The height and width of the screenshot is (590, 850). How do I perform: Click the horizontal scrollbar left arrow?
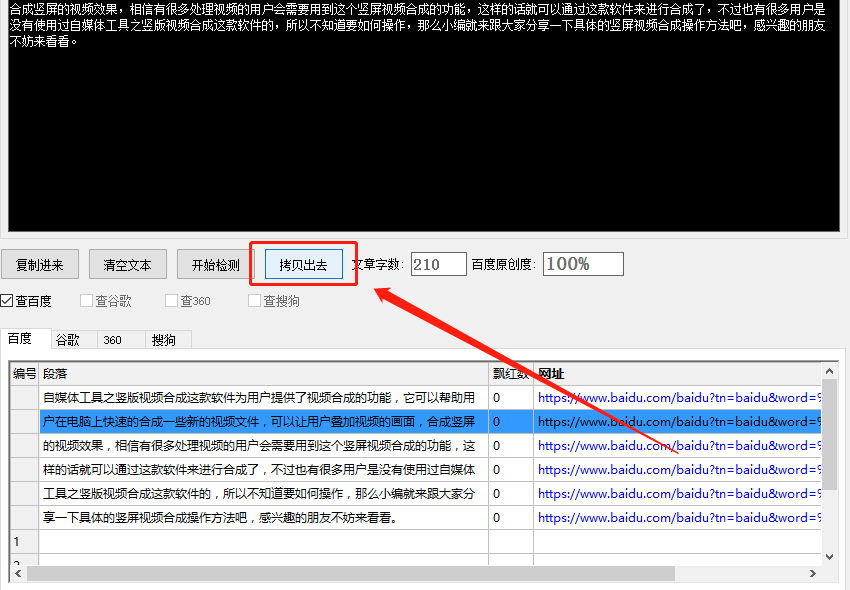[18, 573]
